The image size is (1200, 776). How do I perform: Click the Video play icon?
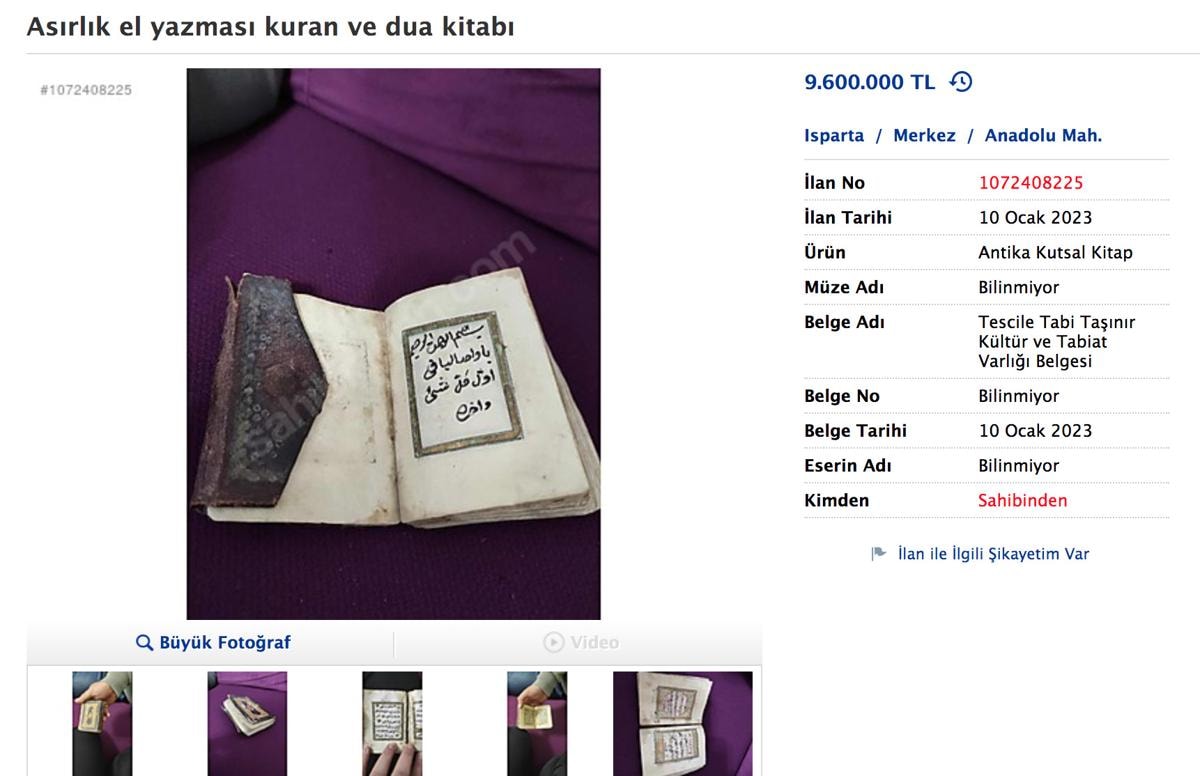point(554,642)
